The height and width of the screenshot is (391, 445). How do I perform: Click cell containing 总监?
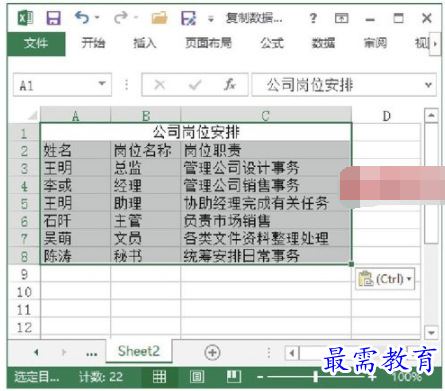click(x=146, y=168)
